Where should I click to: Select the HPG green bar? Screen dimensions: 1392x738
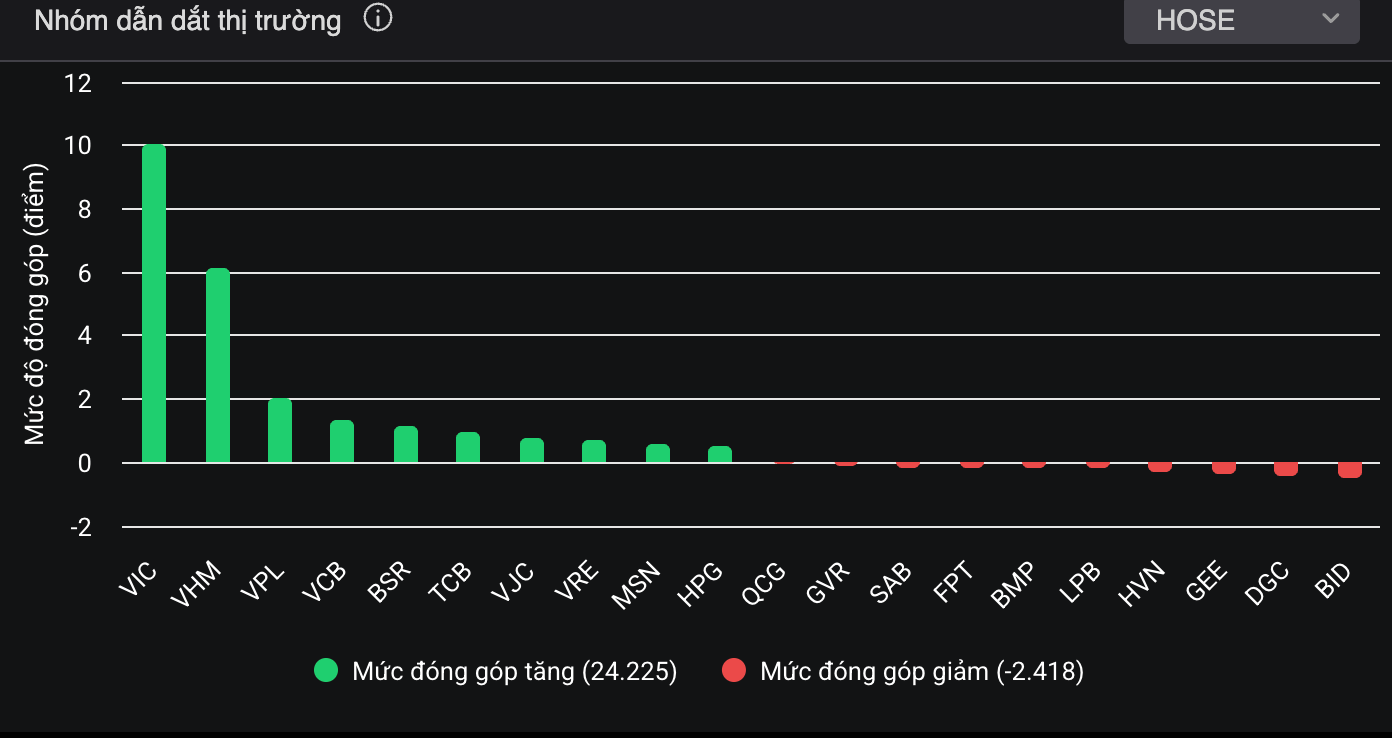click(x=720, y=455)
